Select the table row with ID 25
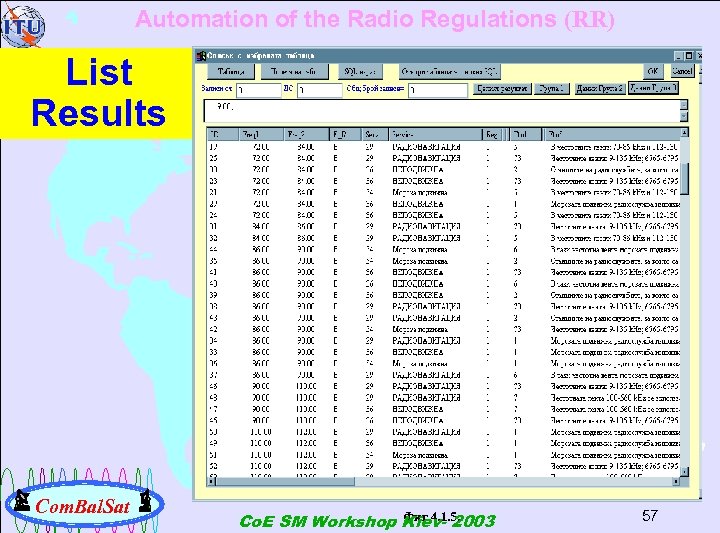This screenshot has width=720, height=533. pyautogui.click(x=444, y=158)
